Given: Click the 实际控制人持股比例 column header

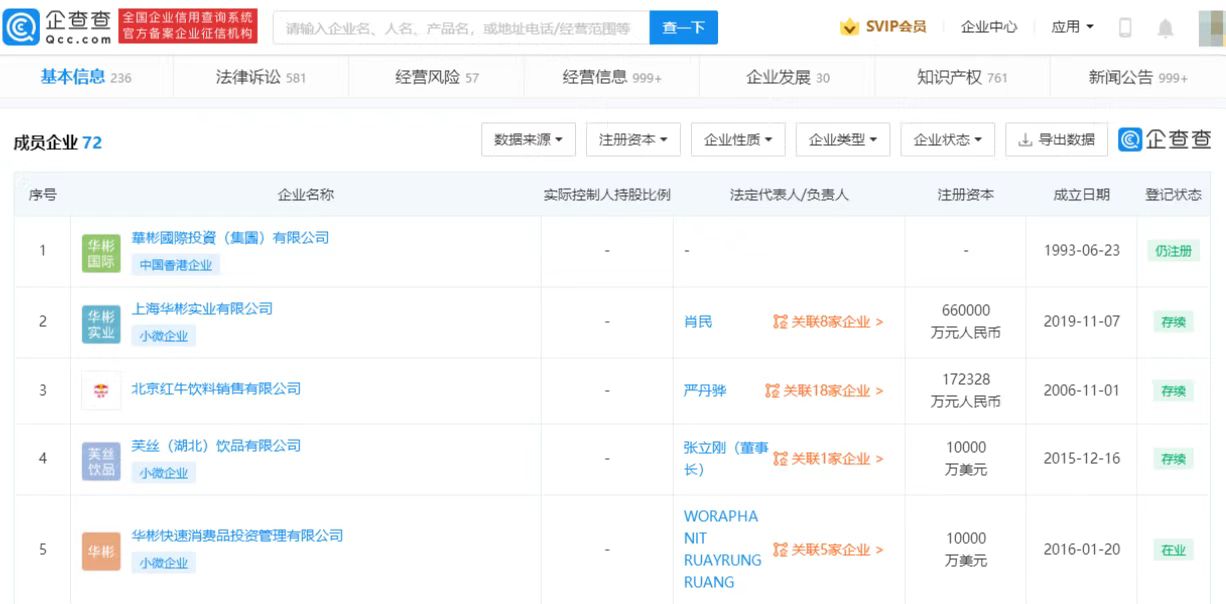Looking at the screenshot, I should [607, 195].
